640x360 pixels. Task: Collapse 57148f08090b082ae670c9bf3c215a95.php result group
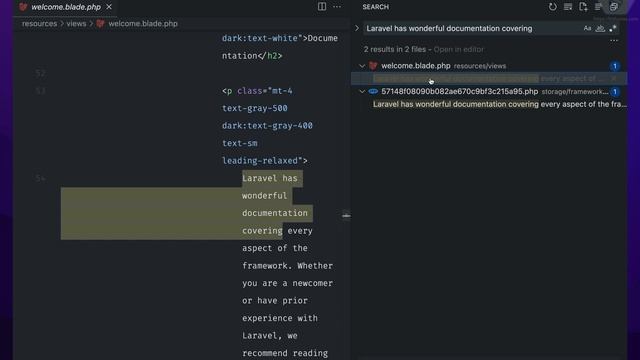(x=362, y=91)
